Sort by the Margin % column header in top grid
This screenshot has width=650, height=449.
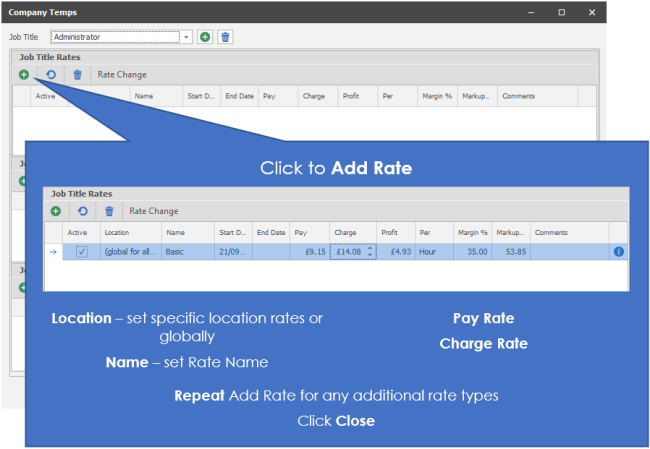(436, 96)
